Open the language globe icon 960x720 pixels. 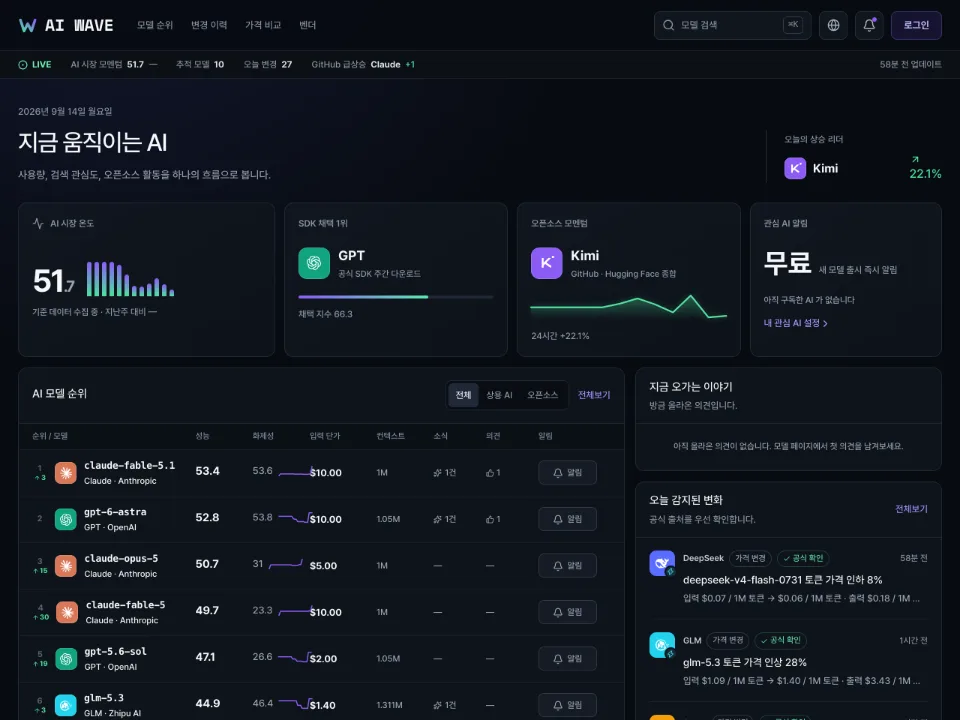(x=833, y=25)
